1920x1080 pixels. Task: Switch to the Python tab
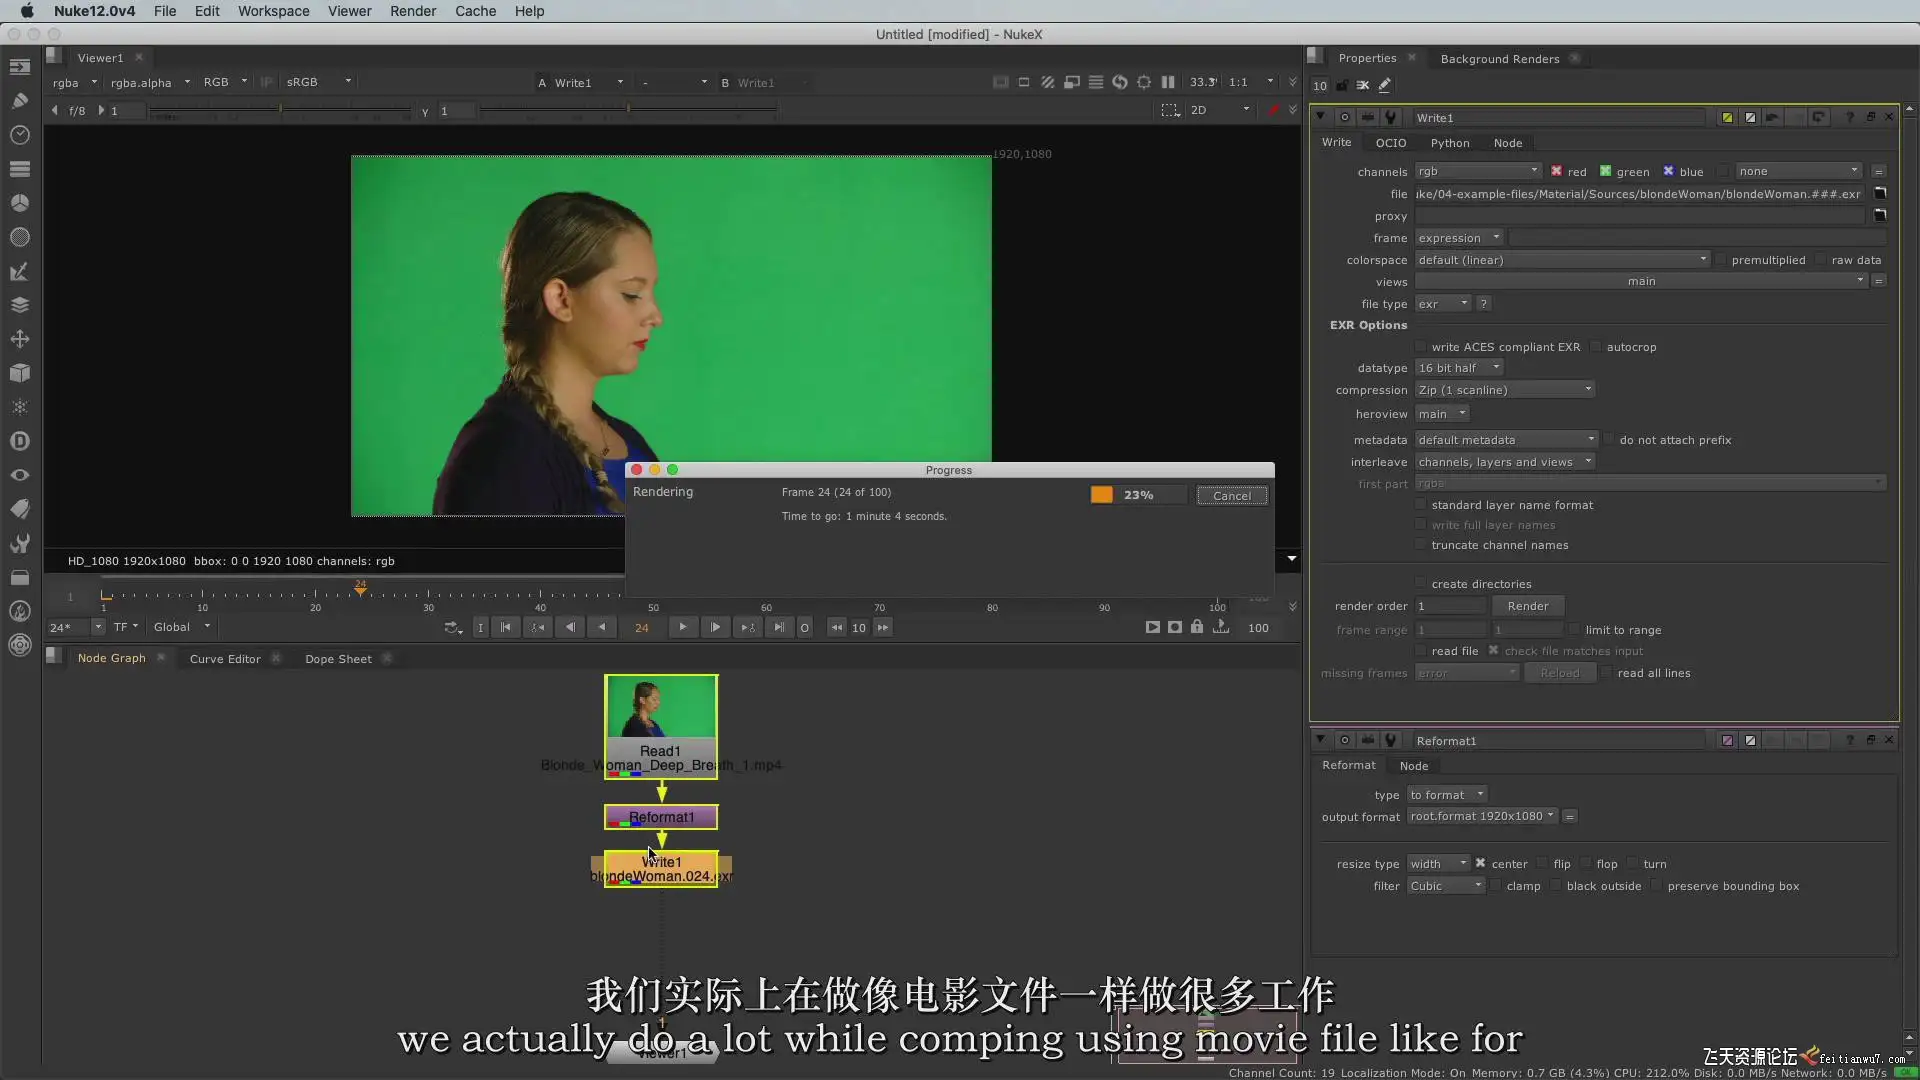(1449, 143)
